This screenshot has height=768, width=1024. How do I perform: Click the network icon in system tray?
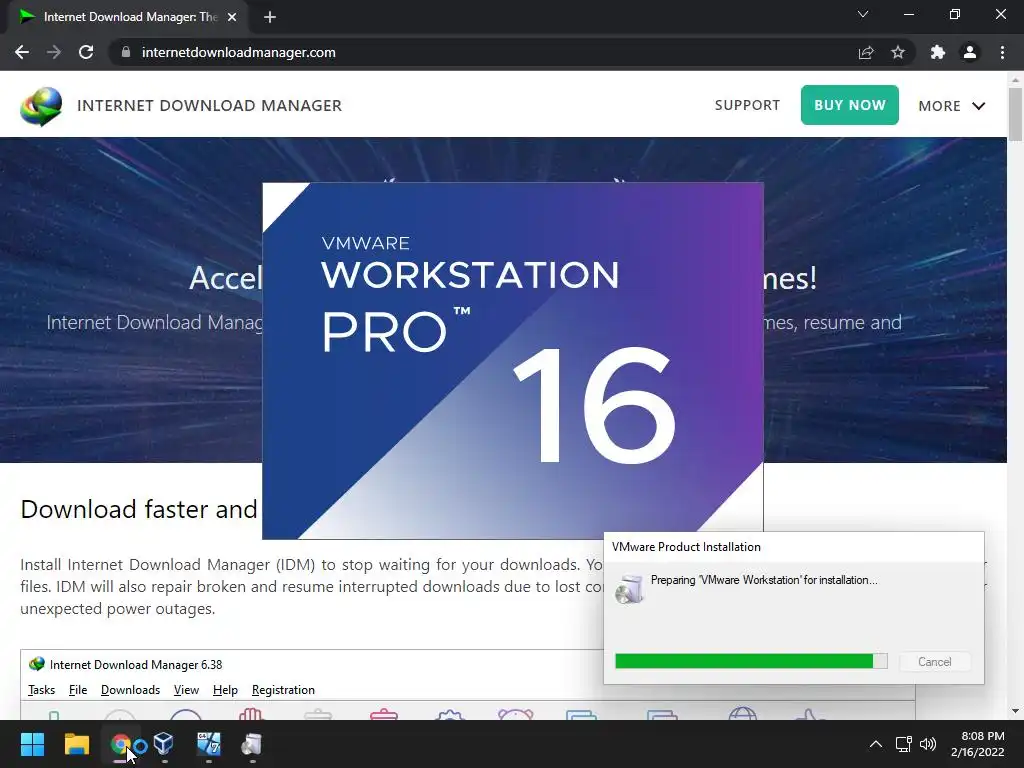tap(903, 744)
